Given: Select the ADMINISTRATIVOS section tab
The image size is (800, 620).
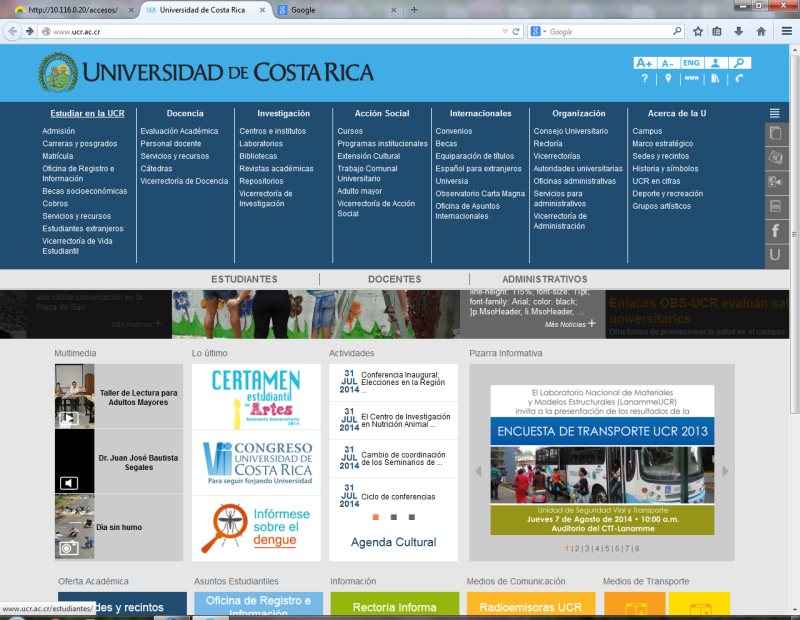Looking at the screenshot, I should point(544,279).
